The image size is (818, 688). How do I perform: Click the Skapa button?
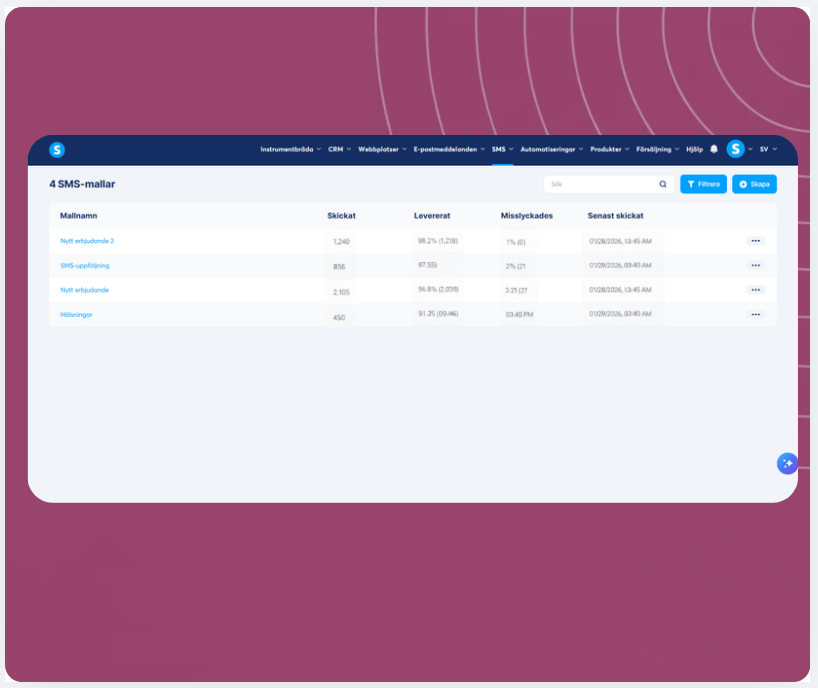pos(754,184)
